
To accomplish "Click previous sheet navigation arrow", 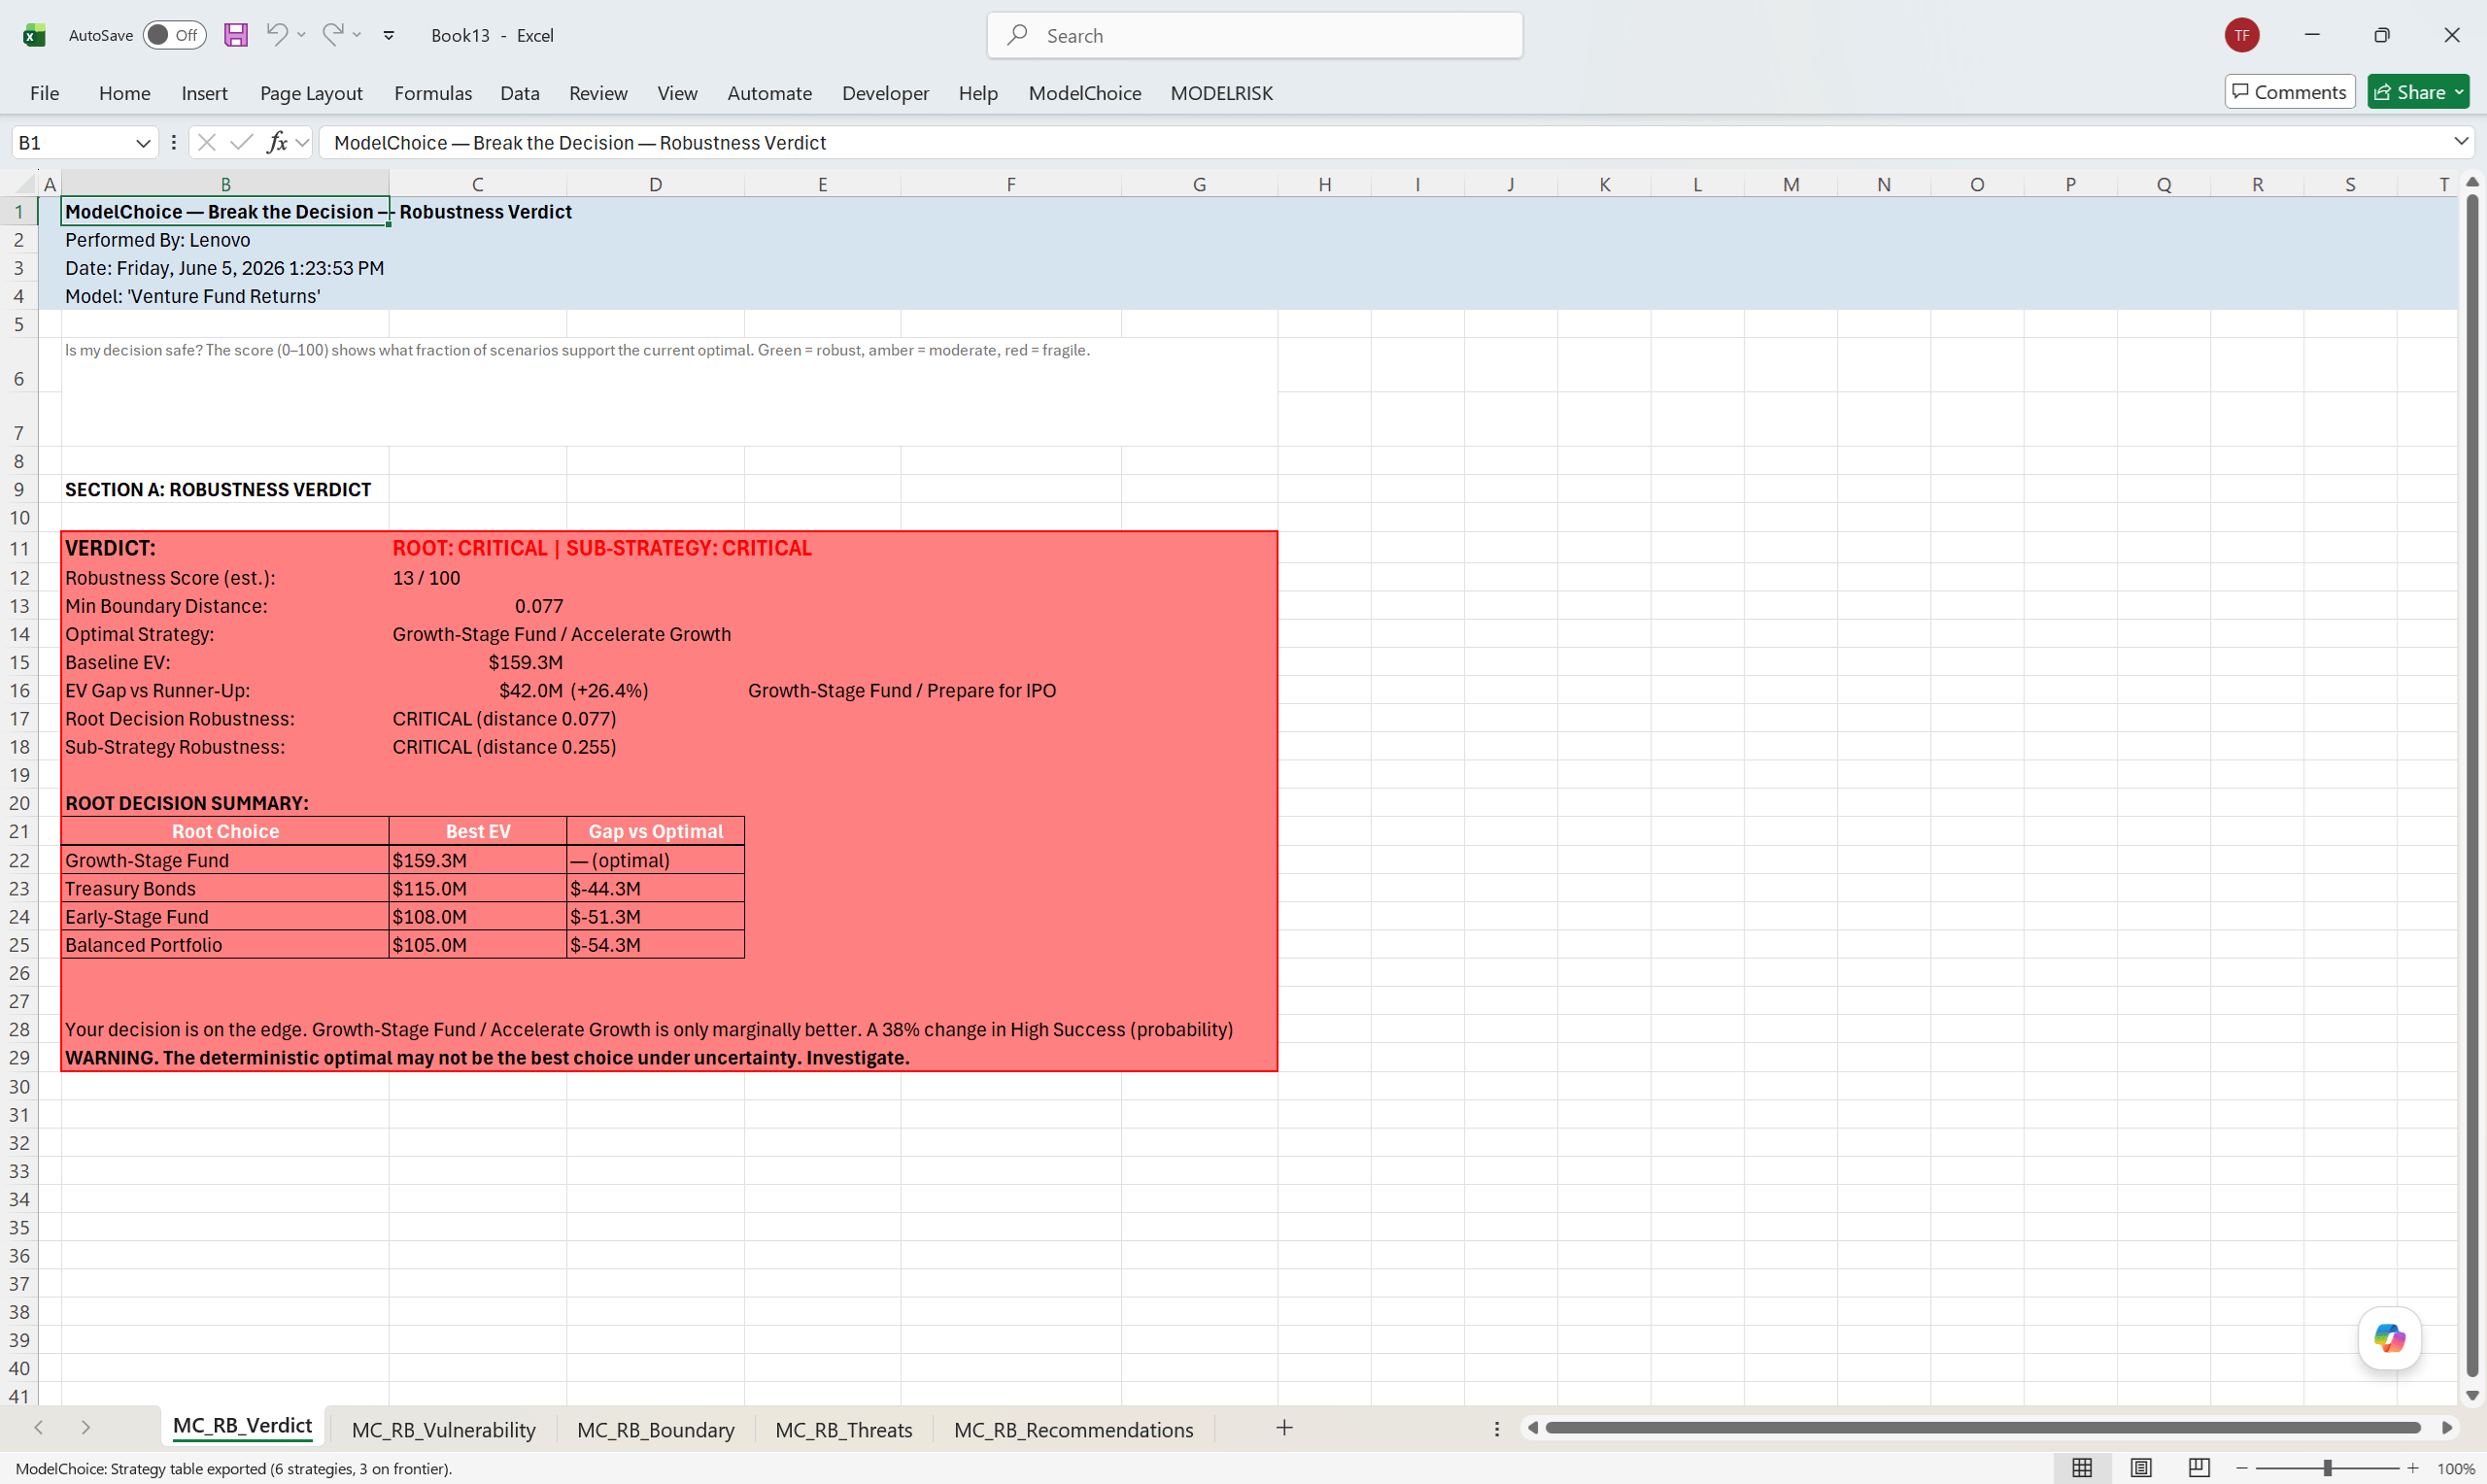I will (38, 1428).
